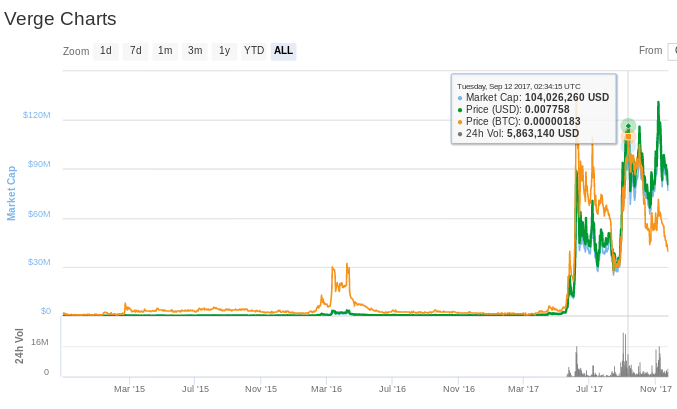Click the $90M axis label
The width and height of the screenshot is (677, 409).
pos(39,164)
